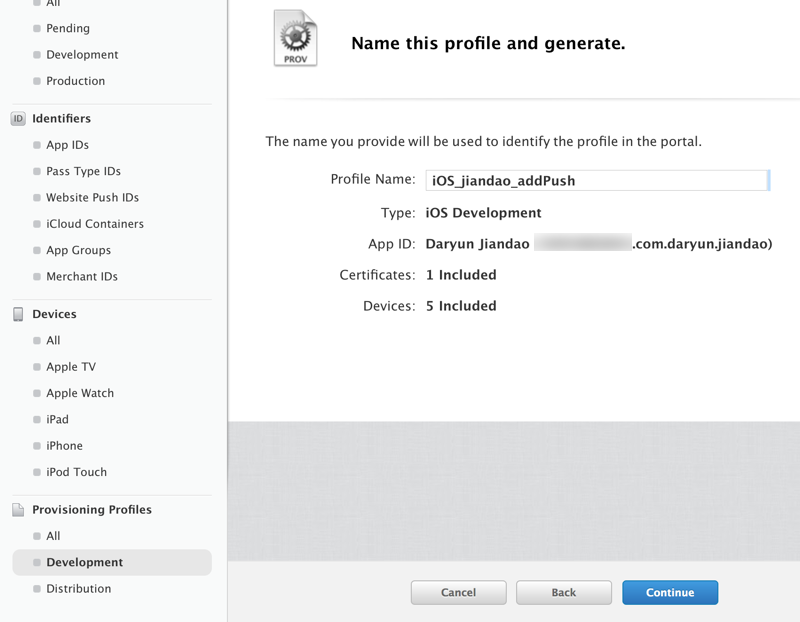Show Apple TV devices
Image resolution: width=800 pixels, height=622 pixels.
[x=71, y=367]
